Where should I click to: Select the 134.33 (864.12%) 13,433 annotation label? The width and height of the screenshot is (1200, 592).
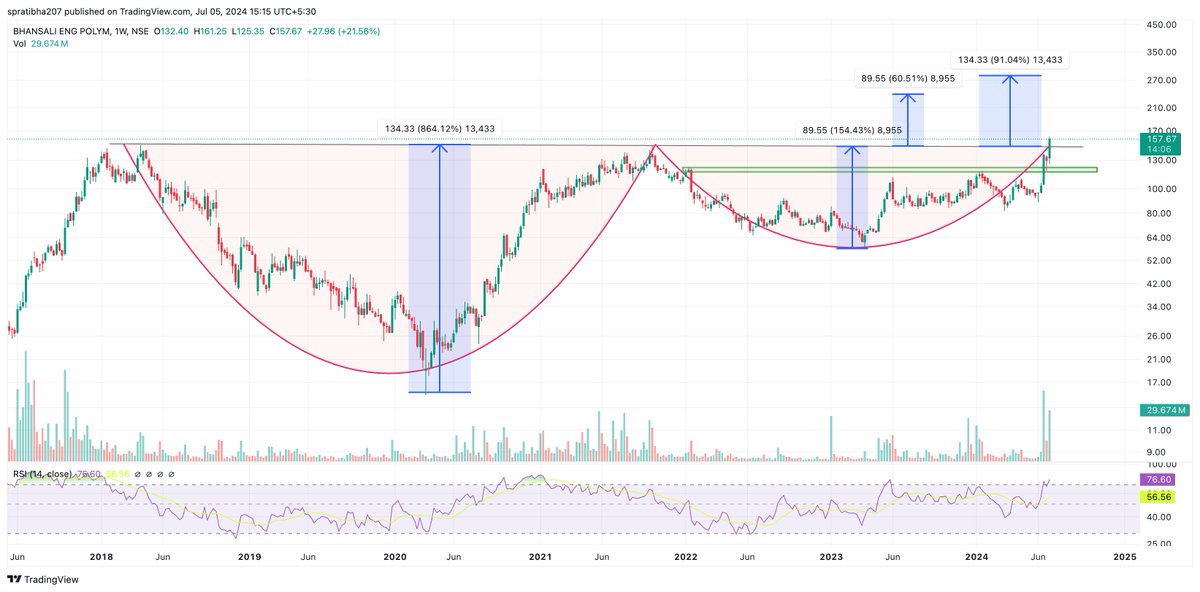coord(439,128)
